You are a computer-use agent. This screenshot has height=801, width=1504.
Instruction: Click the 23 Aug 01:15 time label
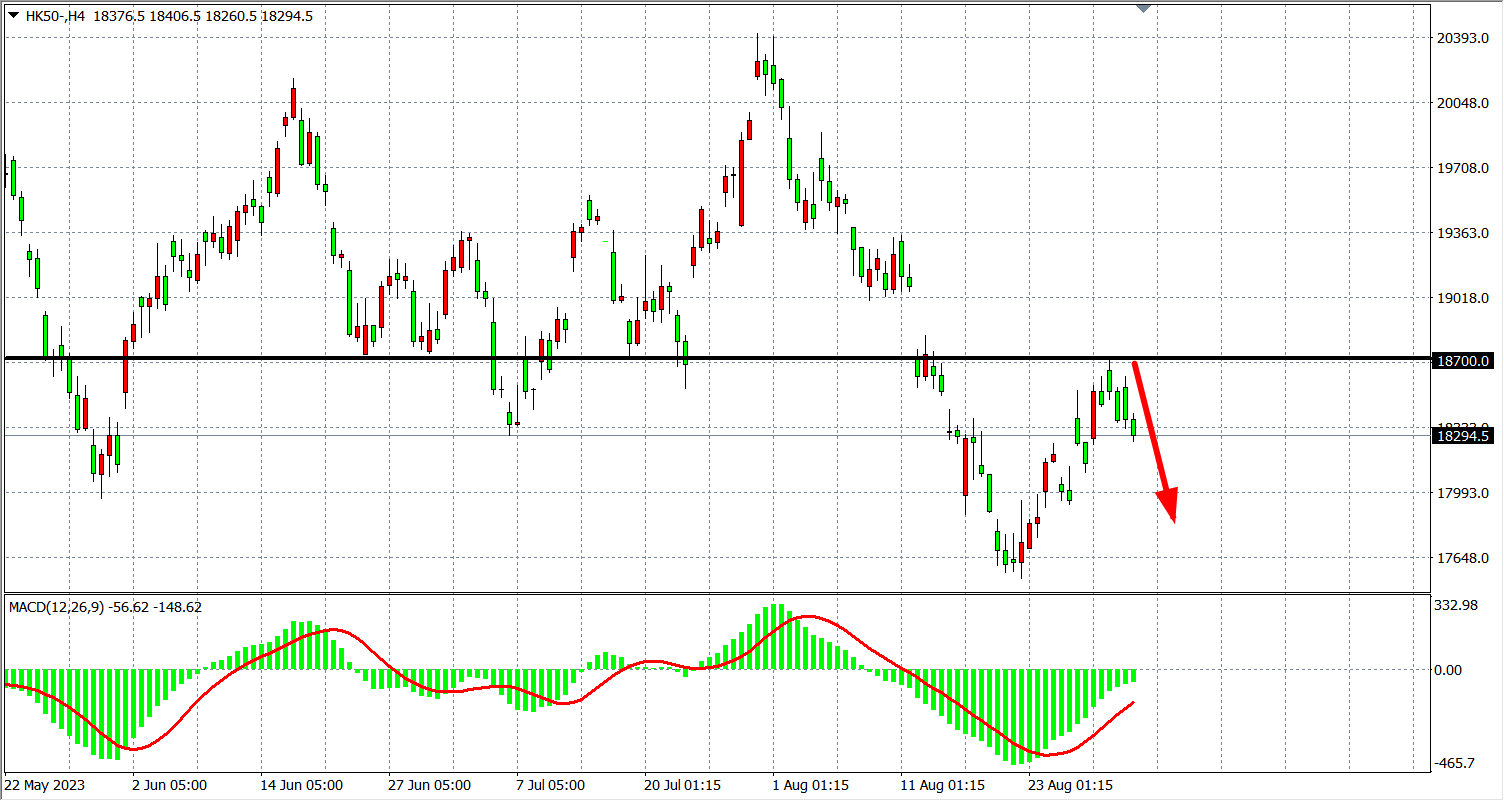[1071, 785]
